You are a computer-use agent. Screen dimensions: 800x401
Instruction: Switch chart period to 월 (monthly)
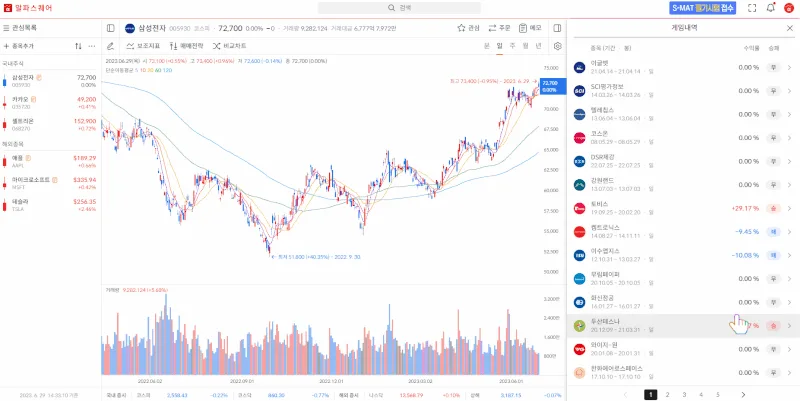[525, 46]
